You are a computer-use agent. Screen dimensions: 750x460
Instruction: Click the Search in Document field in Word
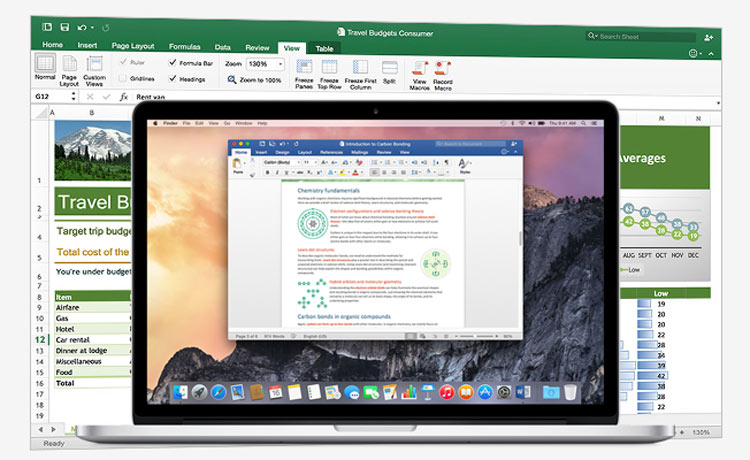[x=470, y=144]
